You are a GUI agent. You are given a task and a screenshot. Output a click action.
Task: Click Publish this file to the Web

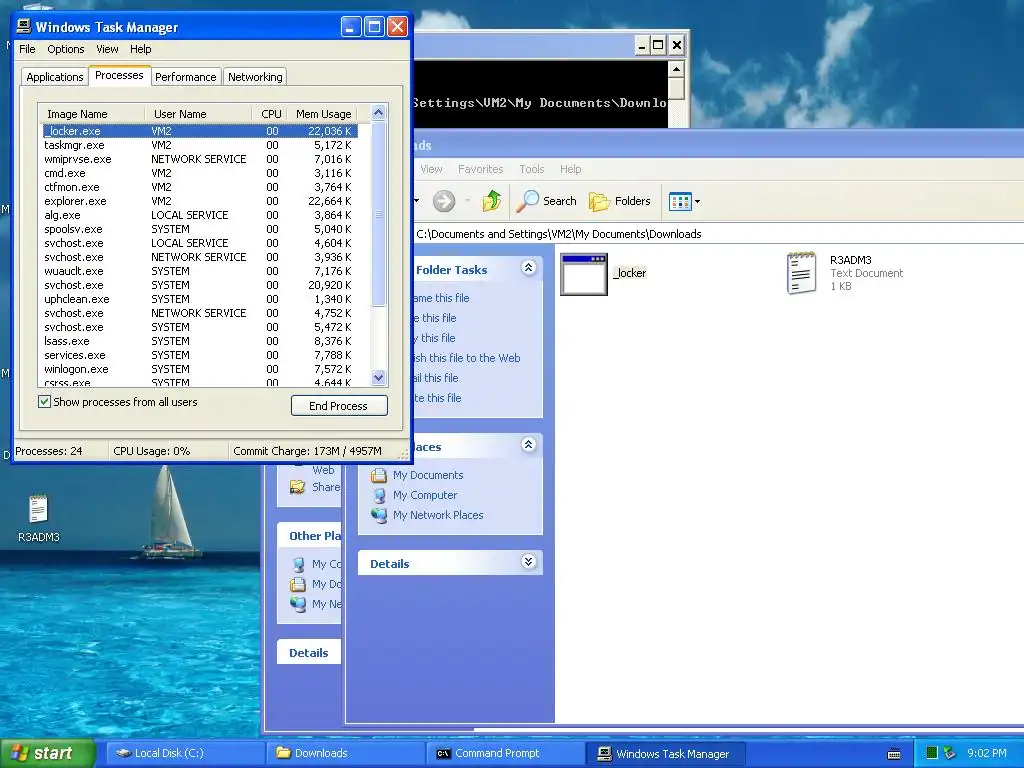click(x=467, y=358)
